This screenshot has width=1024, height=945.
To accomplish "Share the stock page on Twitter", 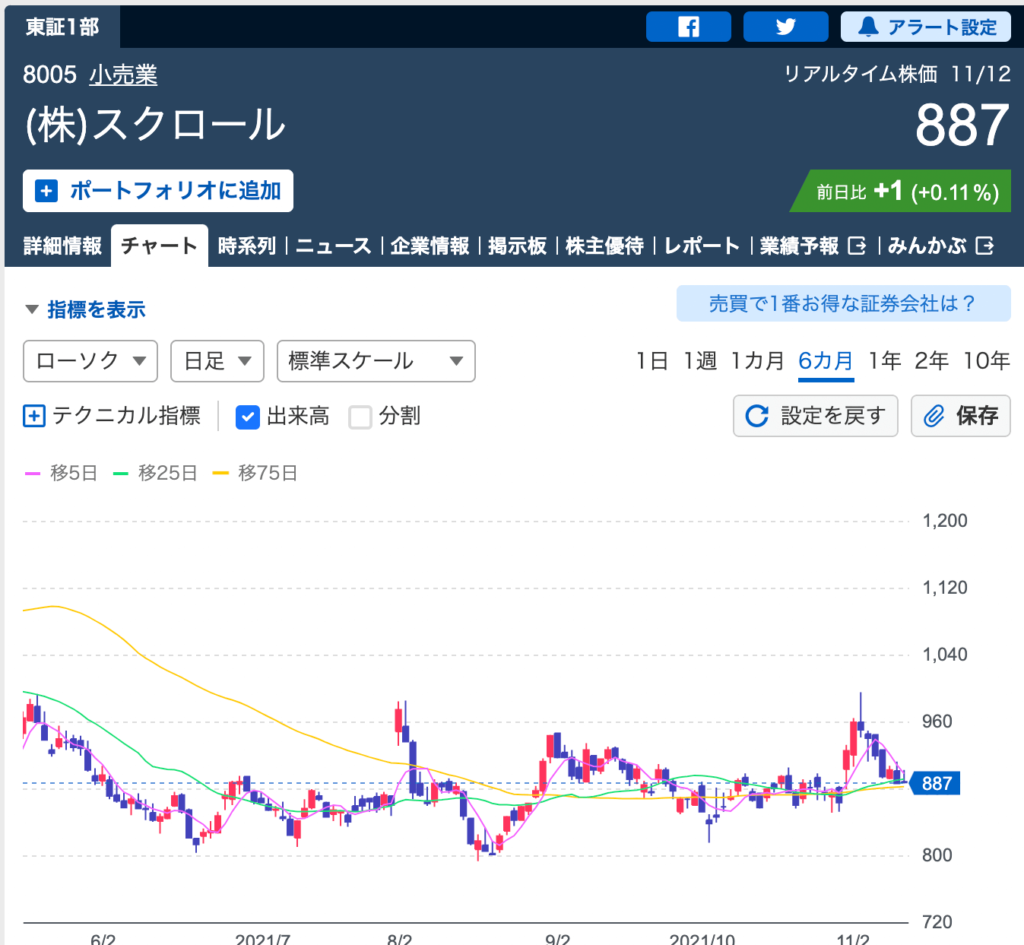I will click(786, 27).
